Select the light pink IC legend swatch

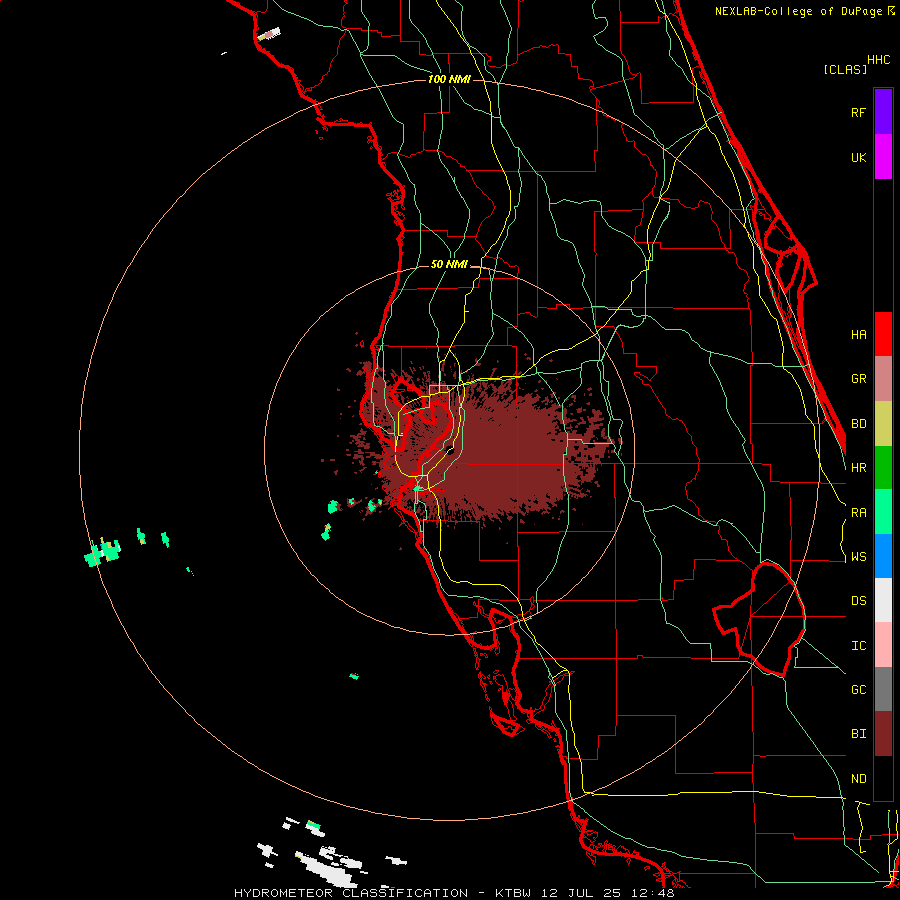tap(883, 645)
